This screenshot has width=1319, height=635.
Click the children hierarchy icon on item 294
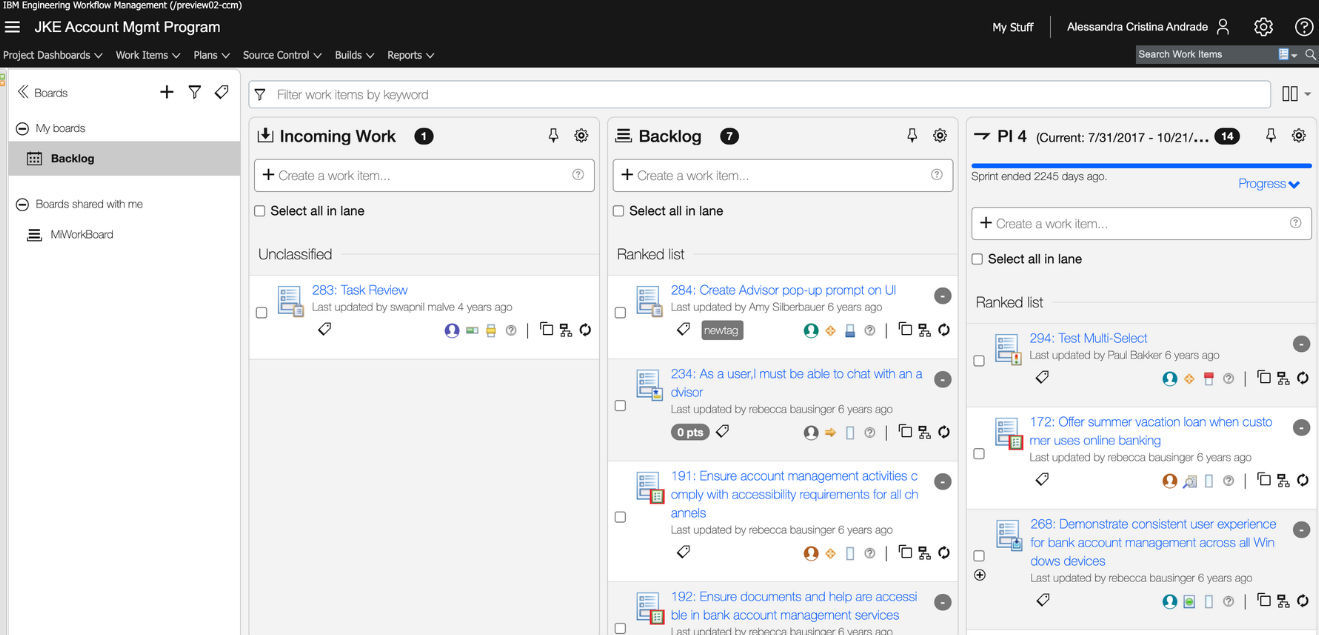tap(1283, 378)
